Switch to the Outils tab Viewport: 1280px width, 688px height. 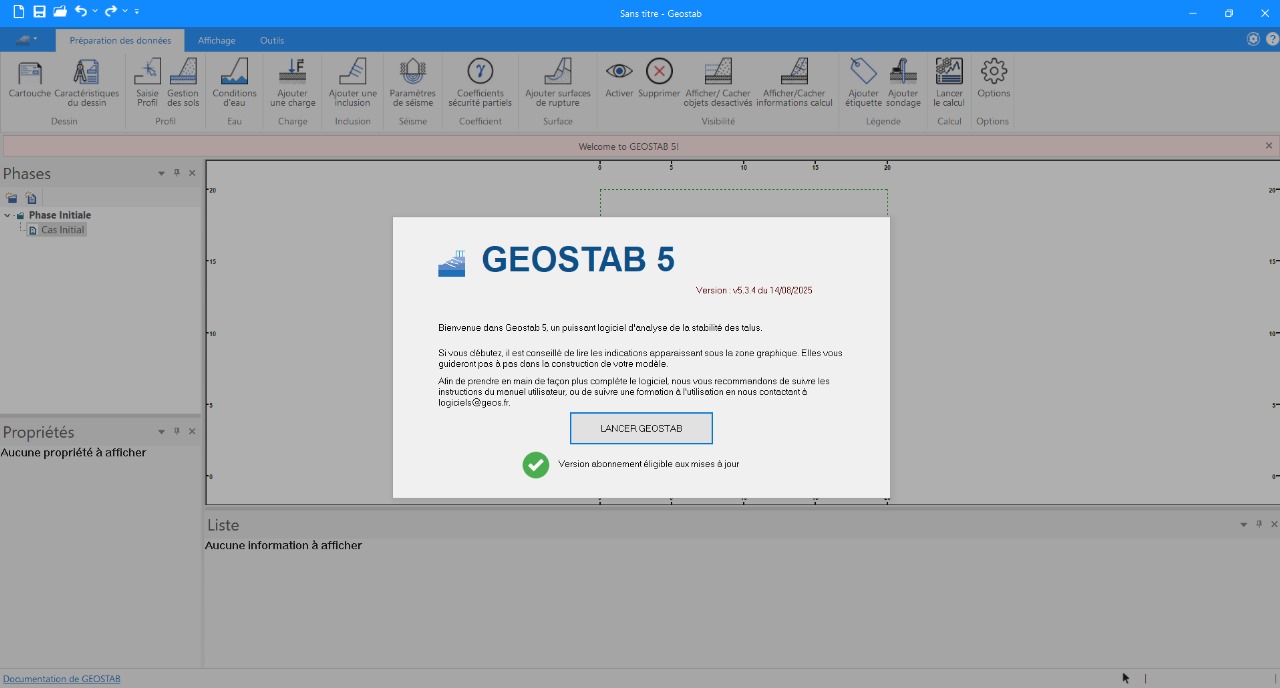tap(272, 41)
